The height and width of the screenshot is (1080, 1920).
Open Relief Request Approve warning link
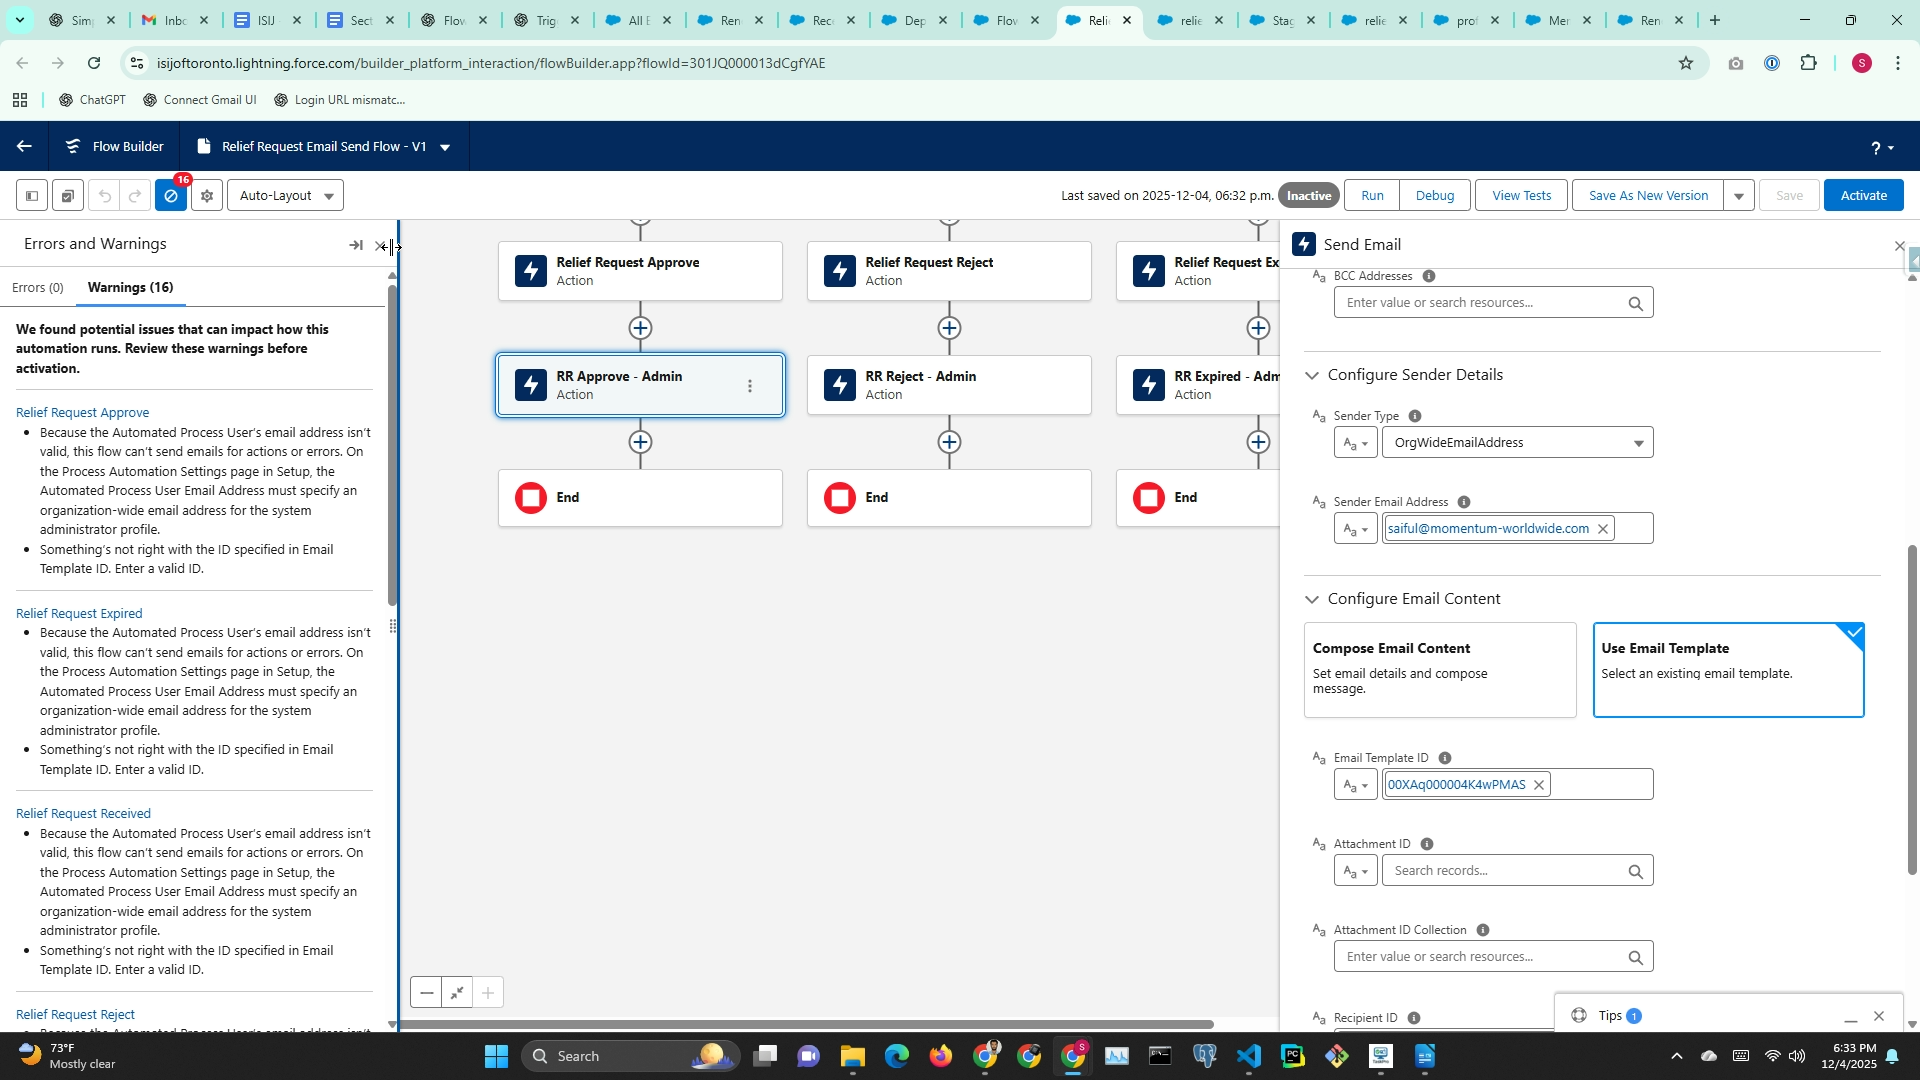[82, 413]
